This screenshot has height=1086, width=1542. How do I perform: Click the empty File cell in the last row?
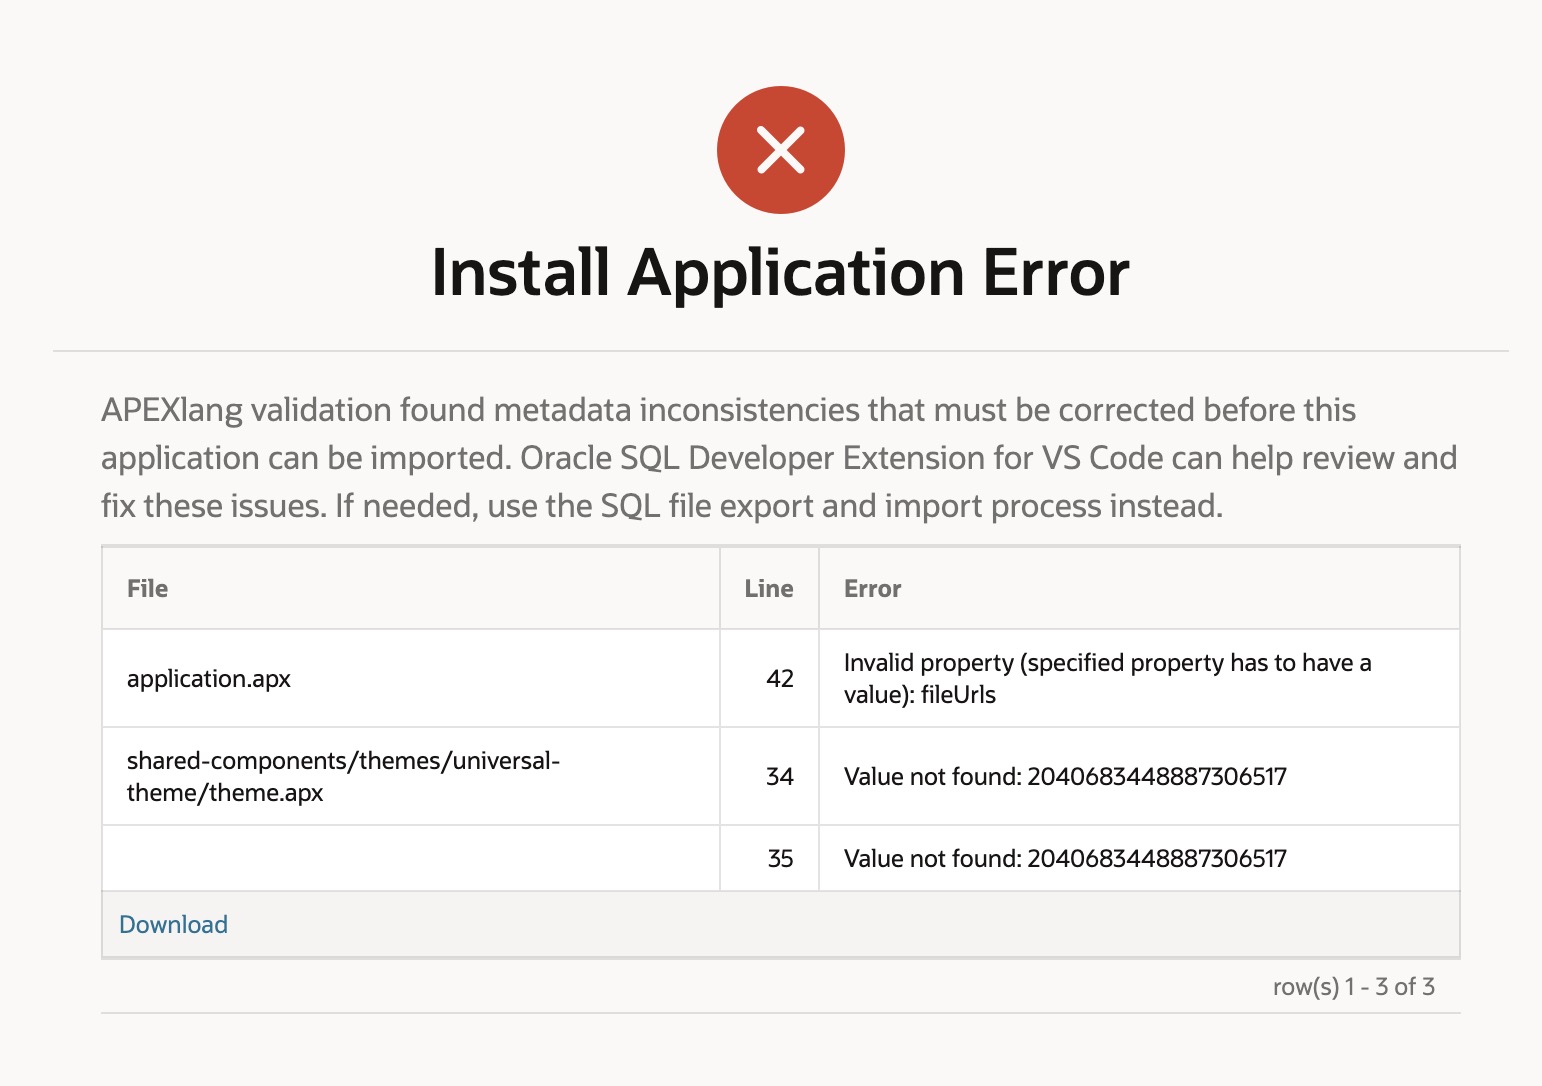[411, 858]
